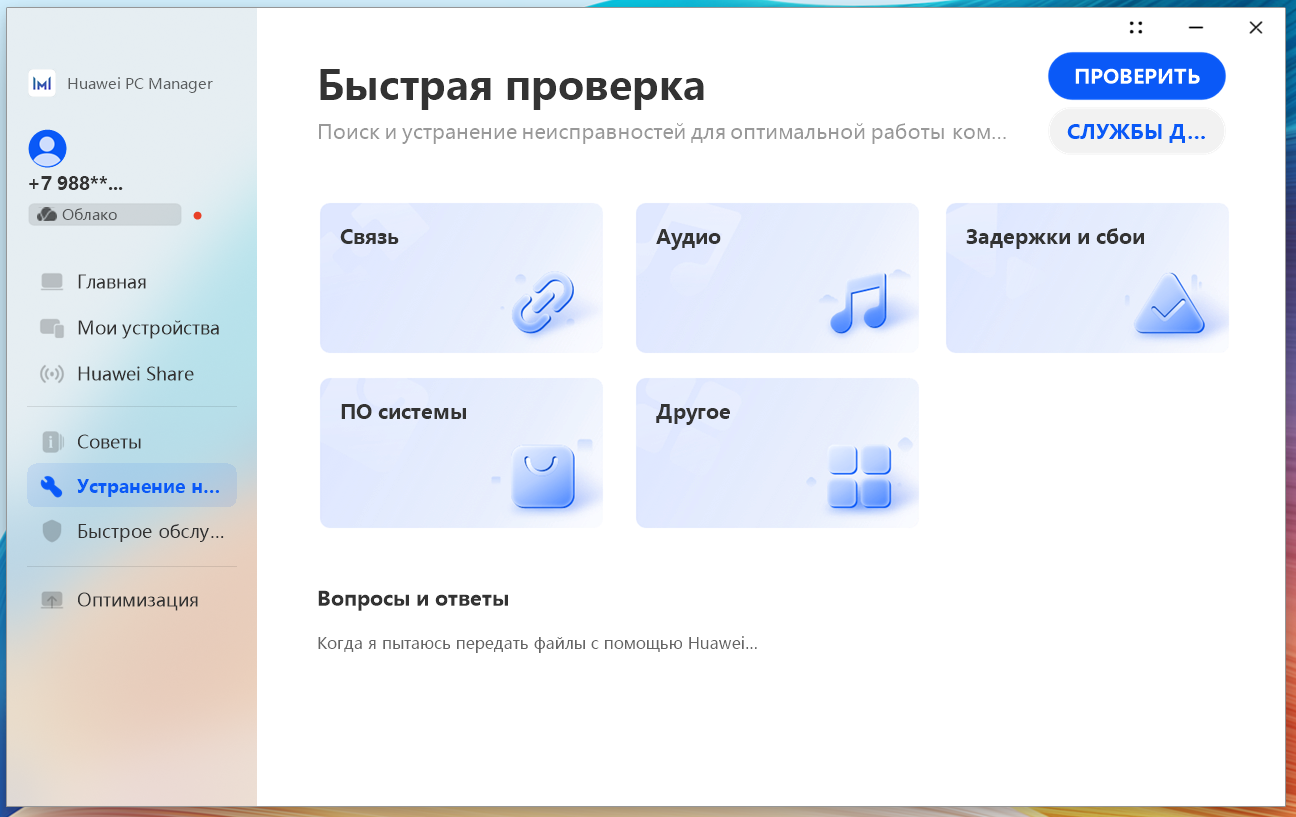Open the user profile avatar
Image resolution: width=1296 pixels, height=817 pixels.
[x=47, y=148]
